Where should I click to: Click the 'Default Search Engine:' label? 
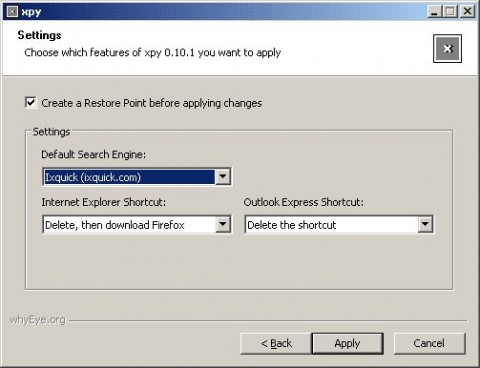(x=94, y=155)
